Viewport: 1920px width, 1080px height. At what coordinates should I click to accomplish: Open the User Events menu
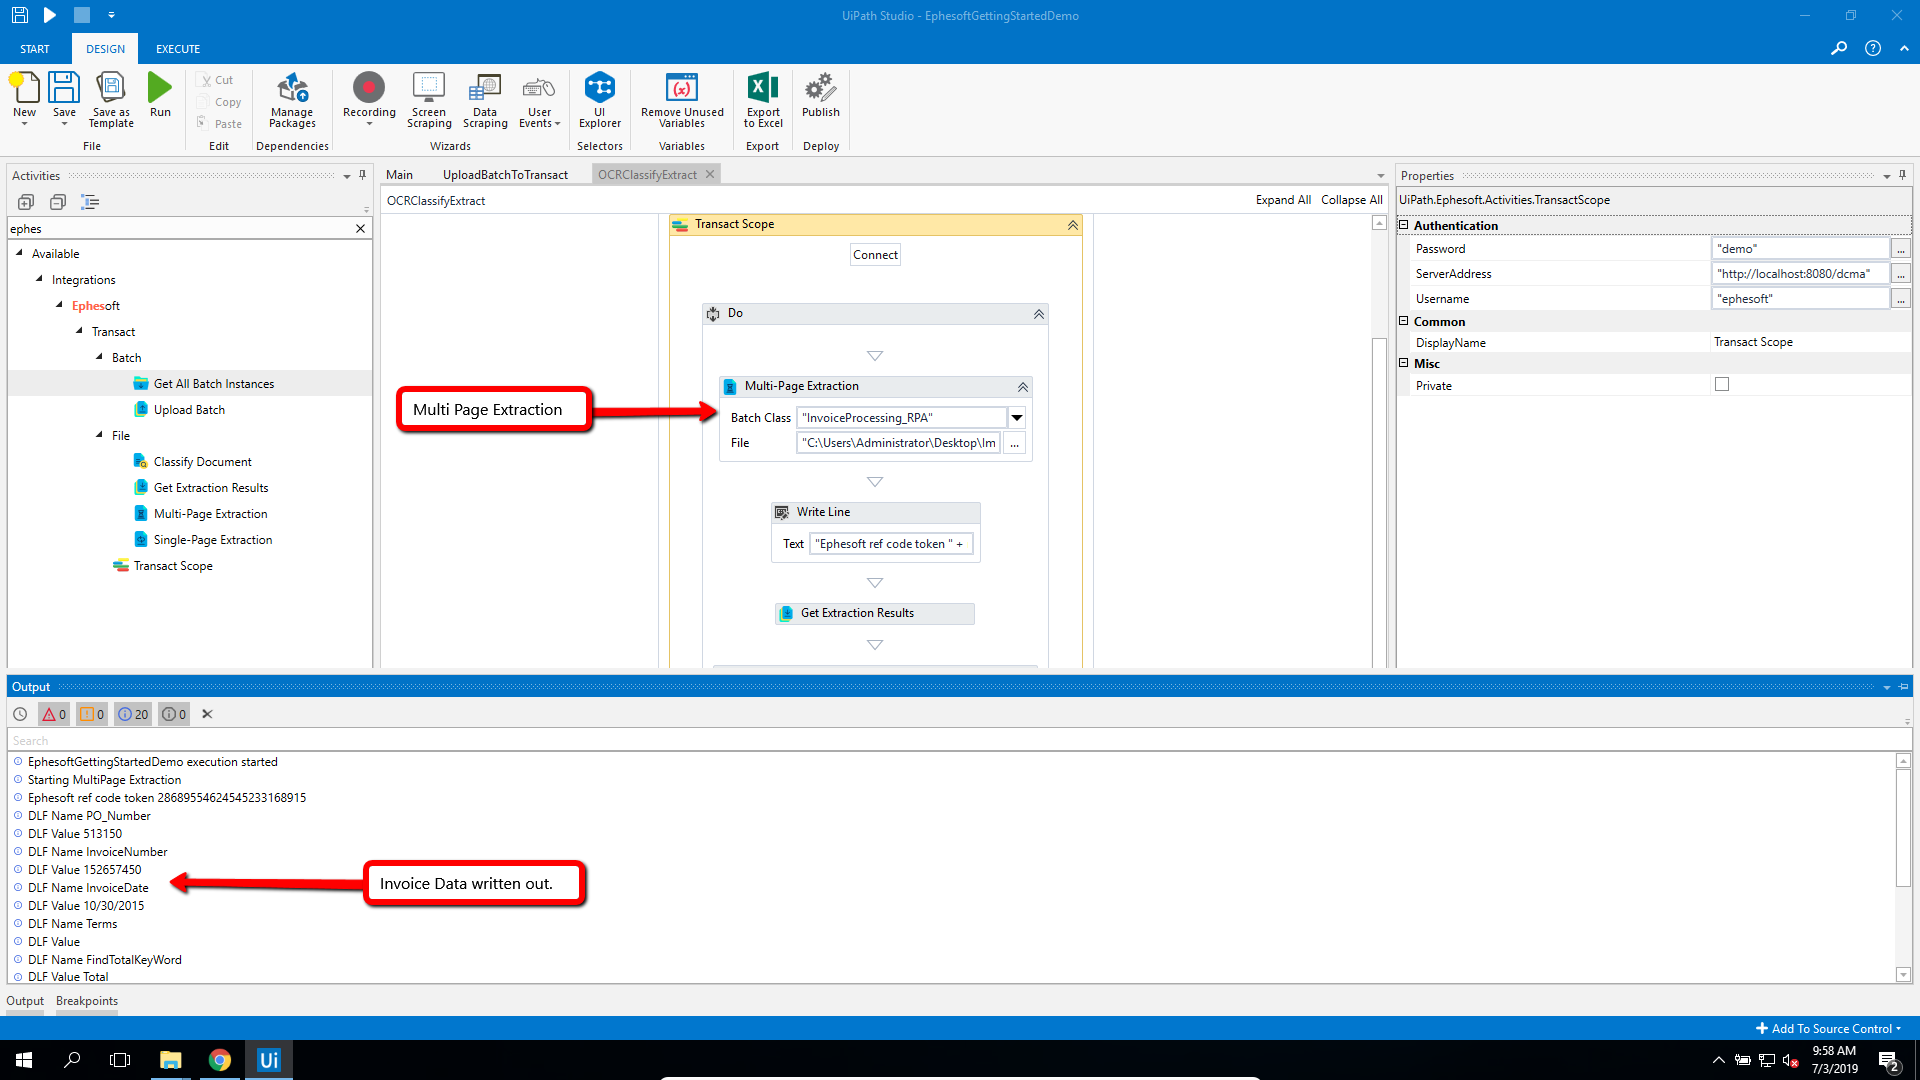(x=539, y=99)
